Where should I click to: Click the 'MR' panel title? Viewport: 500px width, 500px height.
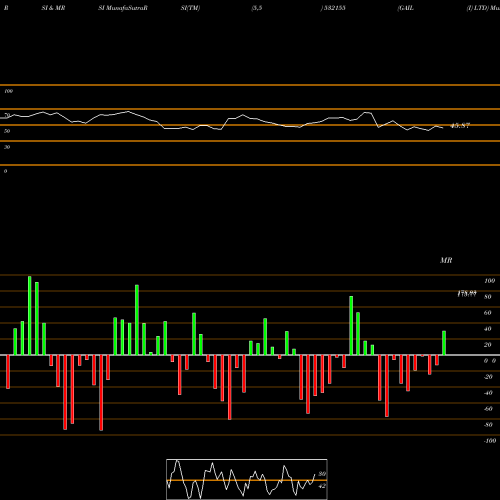(x=446, y=260)
